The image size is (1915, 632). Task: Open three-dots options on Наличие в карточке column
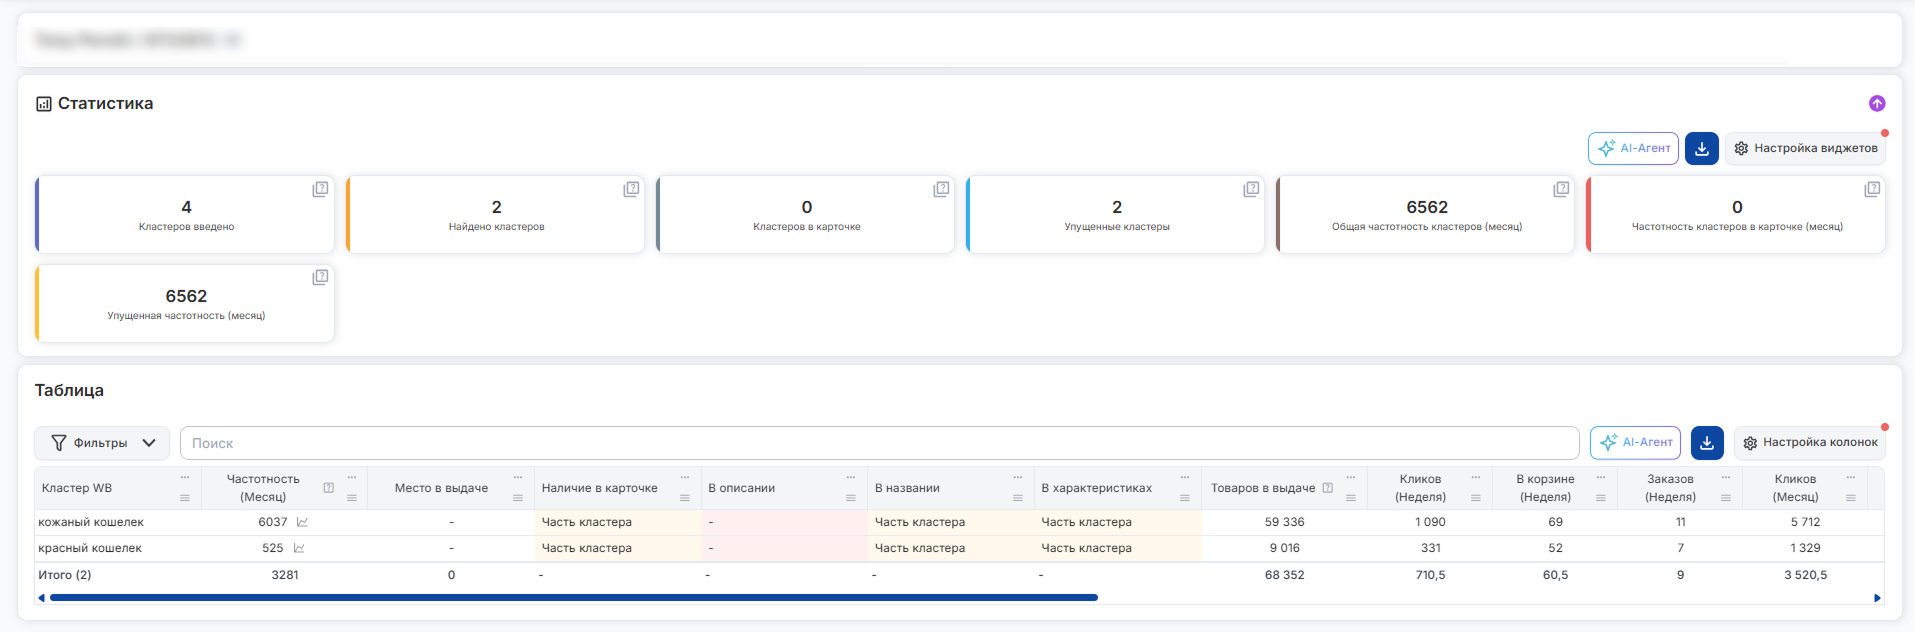[x=685, y=477]
